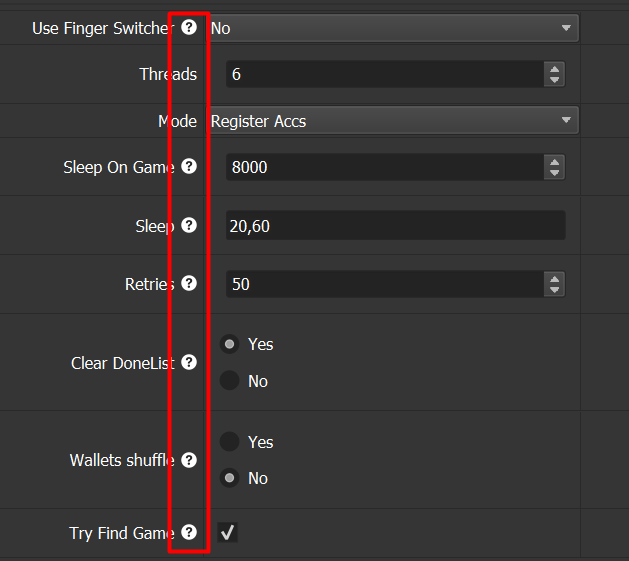The height and width of the screenshot is (561, 629).
Task: Click help icon next to Use Finger Switcher
Action: [189, 28]
